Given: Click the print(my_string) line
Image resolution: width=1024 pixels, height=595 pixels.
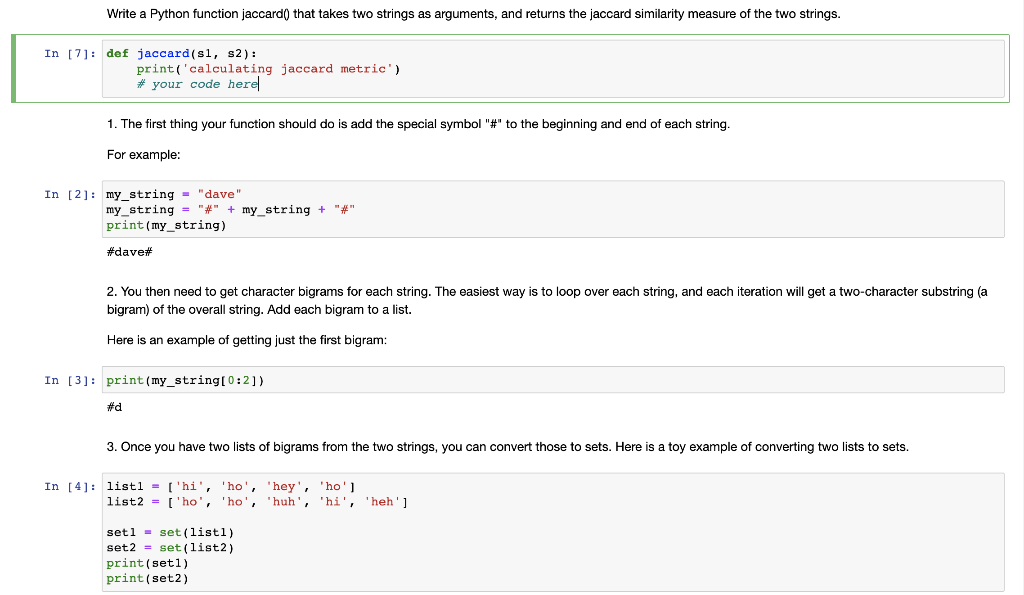Looking at the screenshot, I should [167, 225].
